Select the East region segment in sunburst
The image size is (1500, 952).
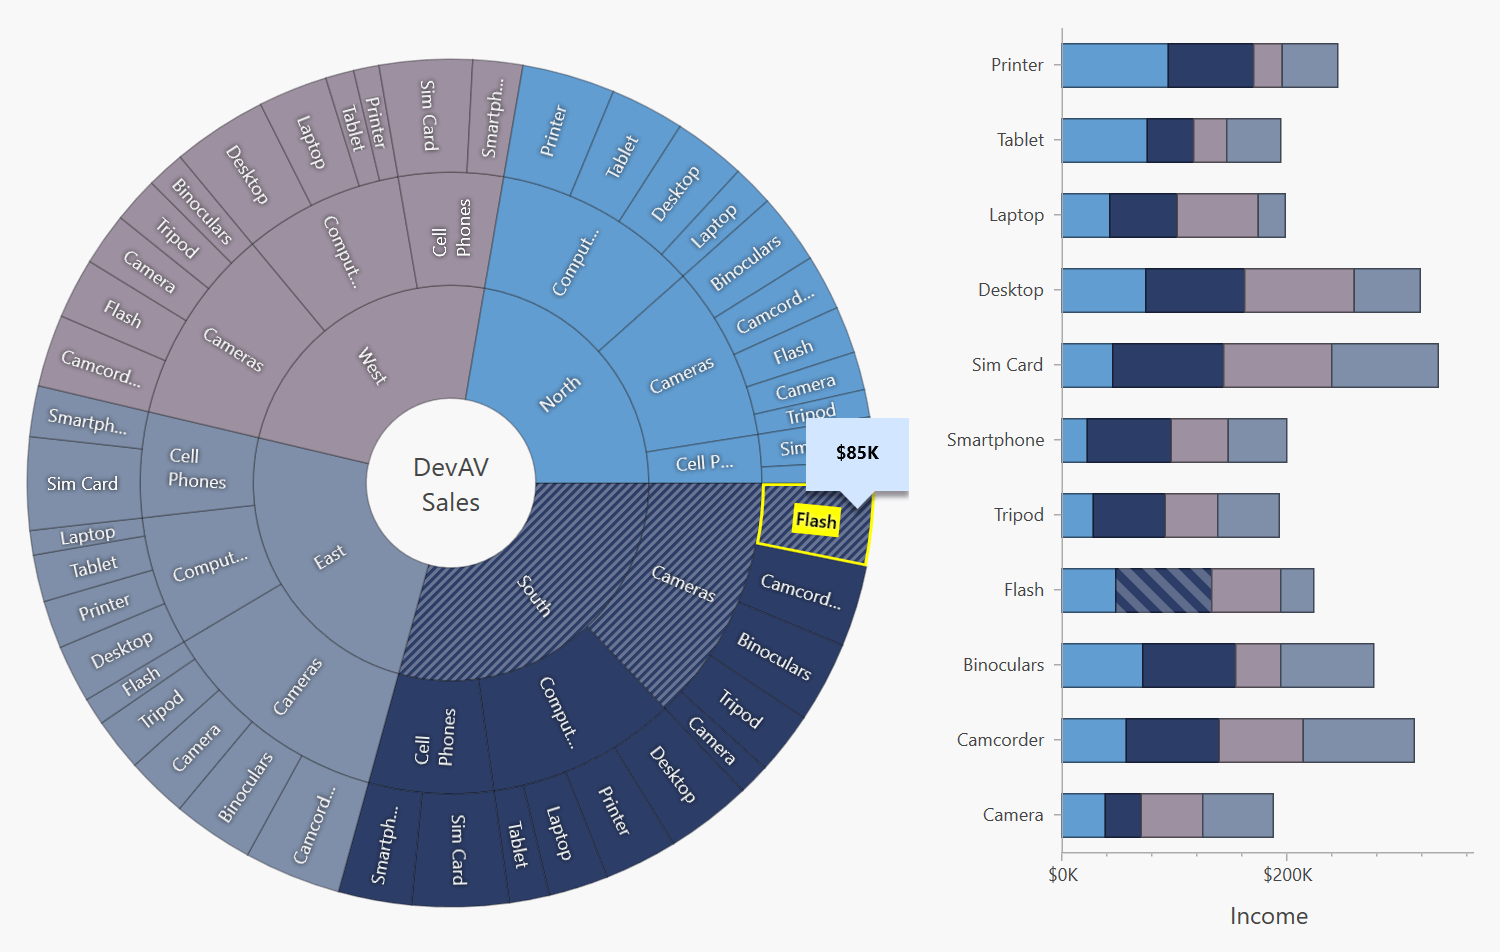click(330, 556)
